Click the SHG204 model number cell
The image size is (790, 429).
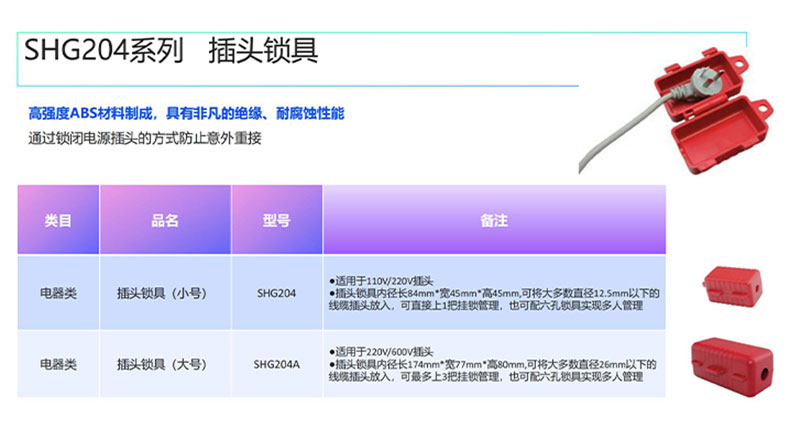point(276,293)
